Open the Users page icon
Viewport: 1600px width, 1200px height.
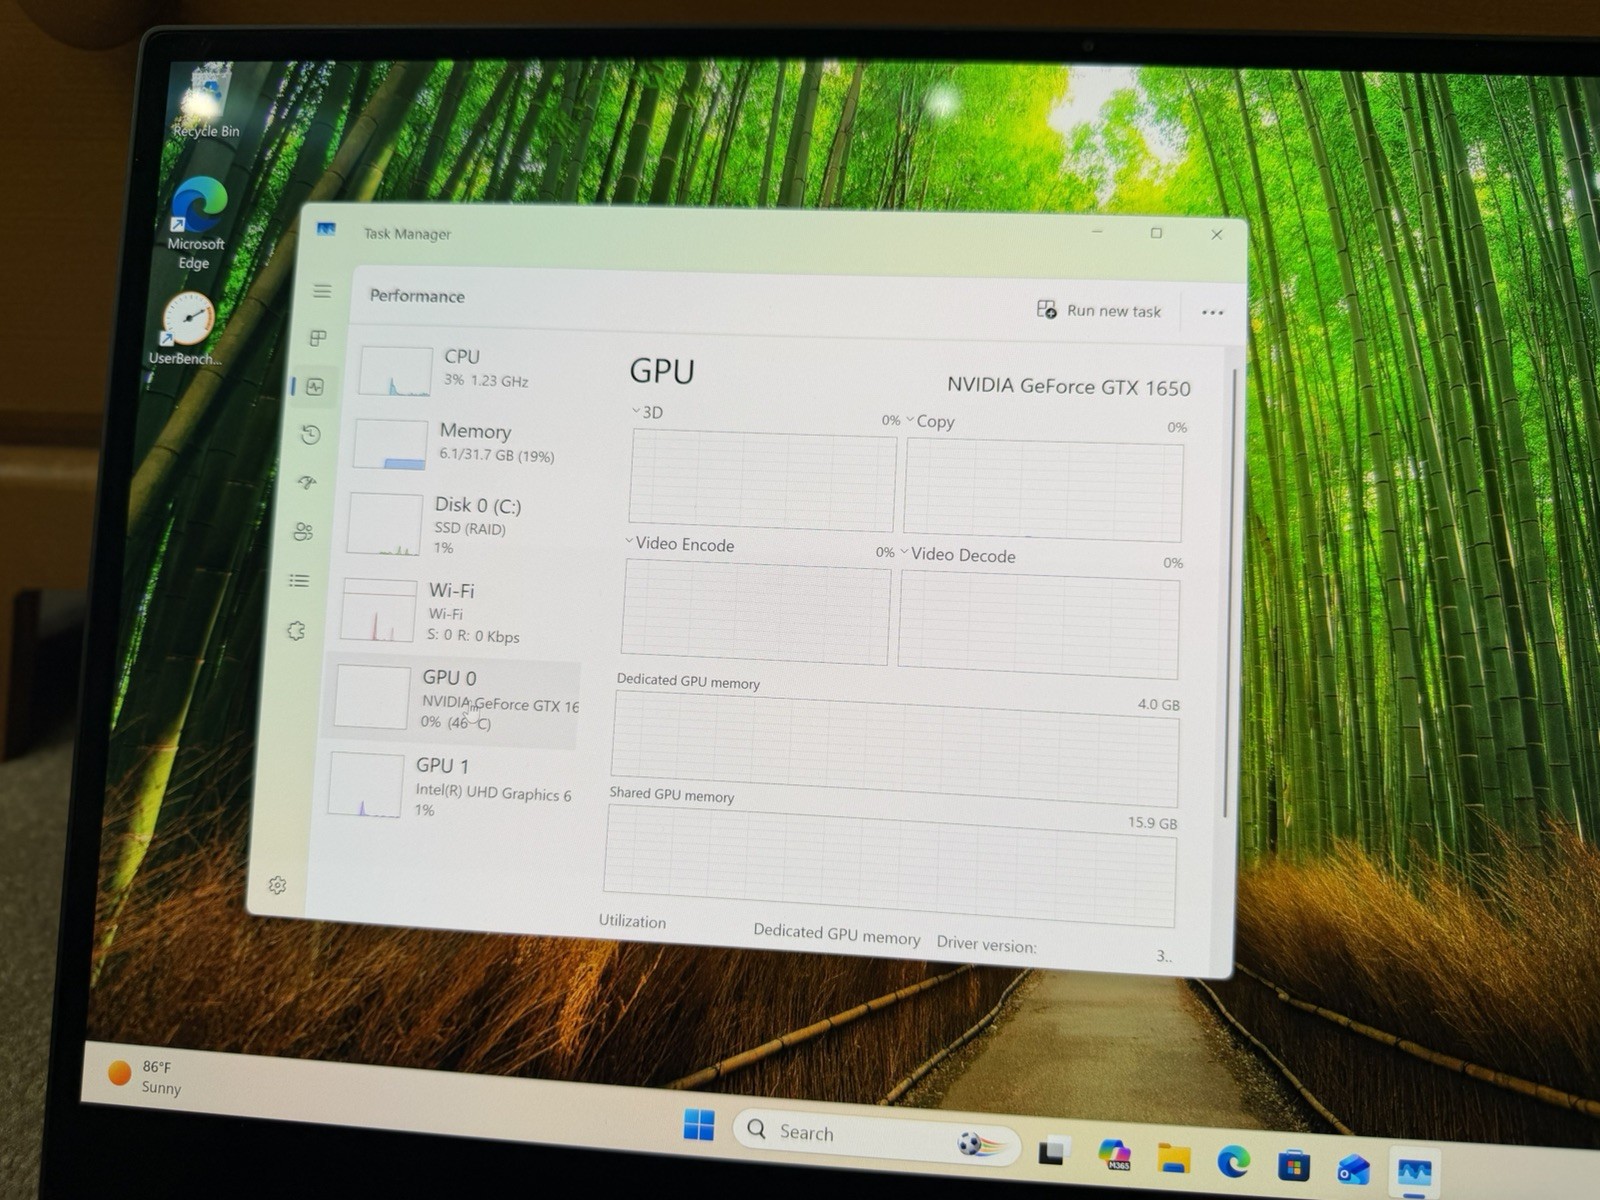click(303, 531)
